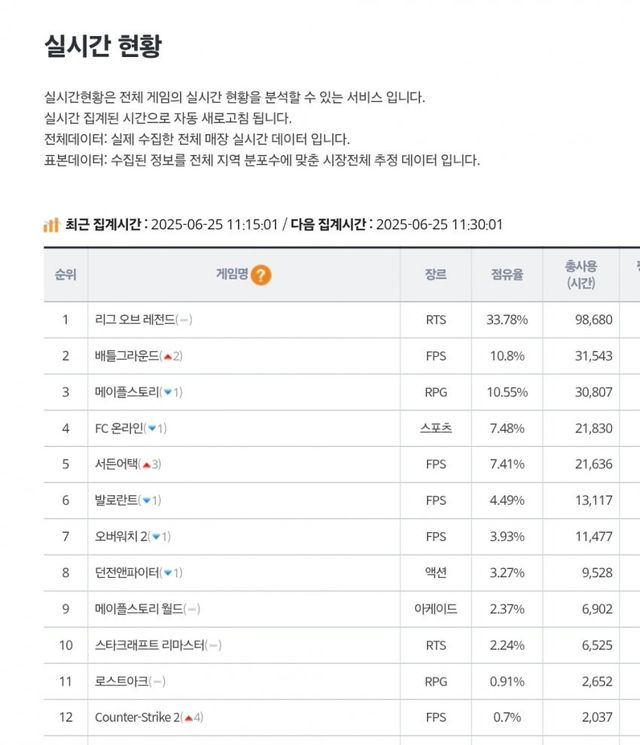Click the blue down arrow next to 던전앤파이터
The image size is (640, 745).
click(x=168, y=573)
